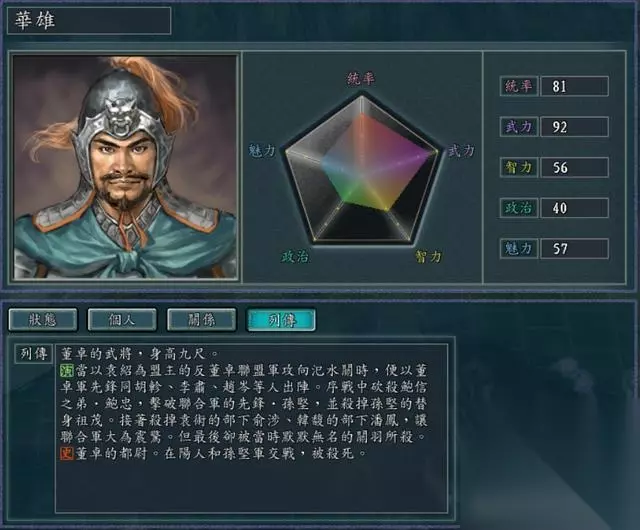Click the 華雄 name title box
Viewport: 640px width, 530px height.
[89, 20]
